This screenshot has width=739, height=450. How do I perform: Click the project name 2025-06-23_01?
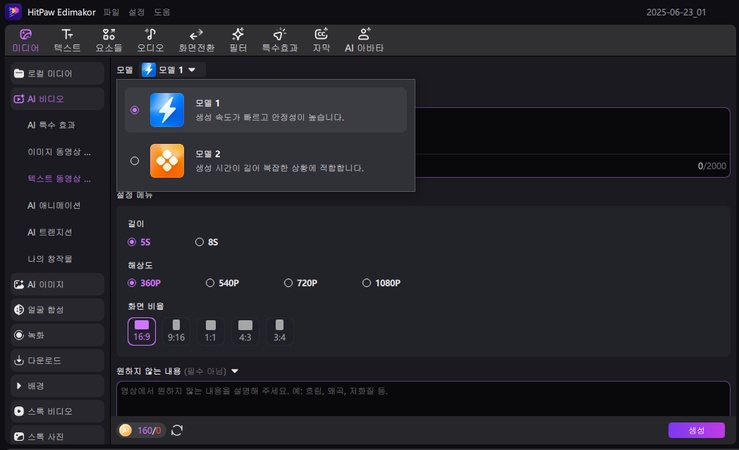[x=676, y=12]
